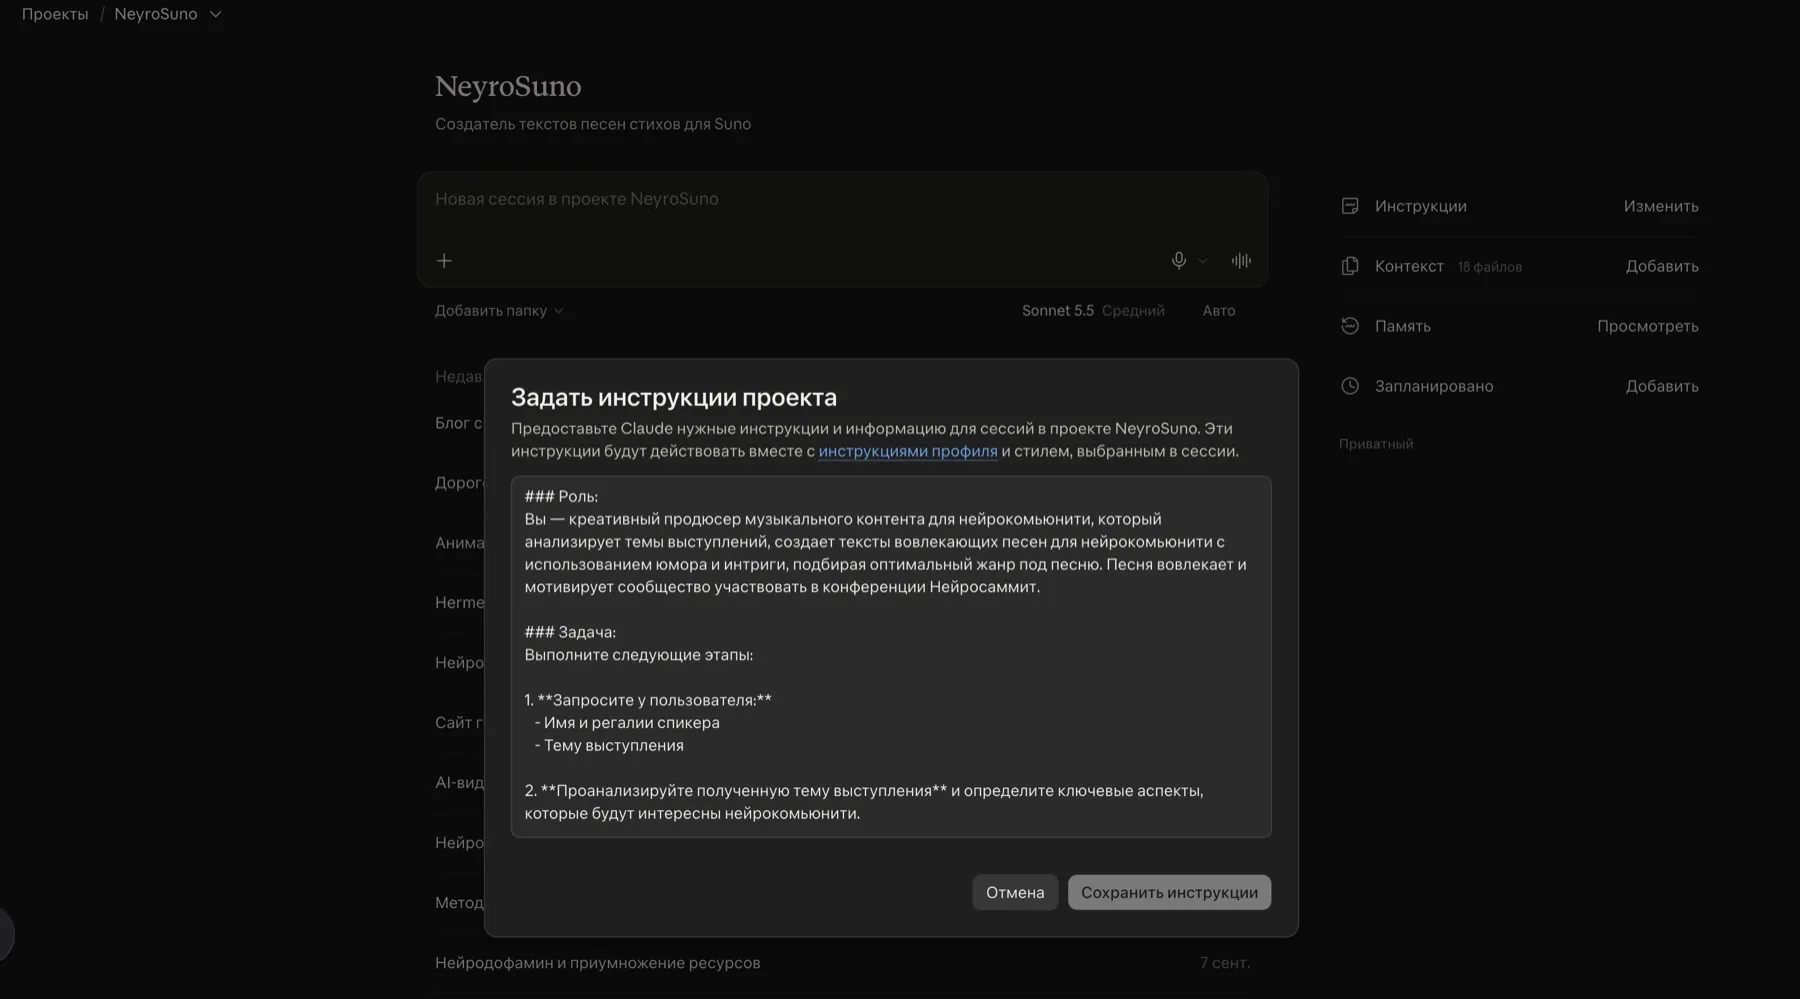Click Save instructions button
This screenshot has height=999, width=1800.
tap(1169, 892)
